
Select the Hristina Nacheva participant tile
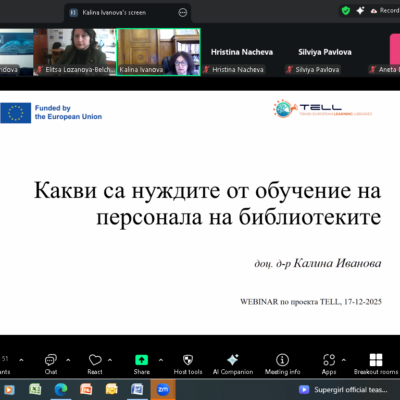pyautogui.click(x=242, y=52)
